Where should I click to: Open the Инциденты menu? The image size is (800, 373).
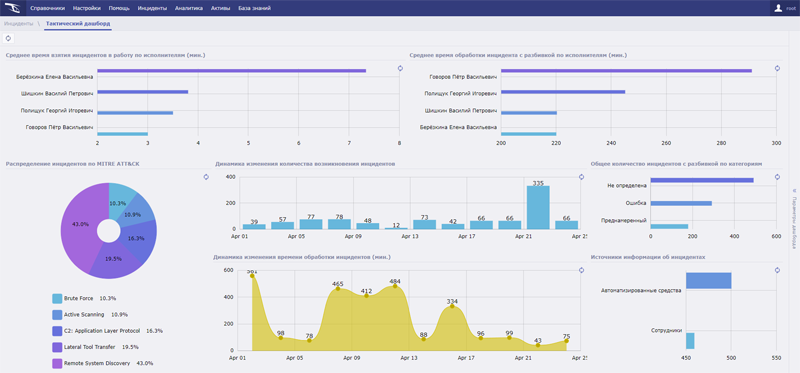[152, 8]
